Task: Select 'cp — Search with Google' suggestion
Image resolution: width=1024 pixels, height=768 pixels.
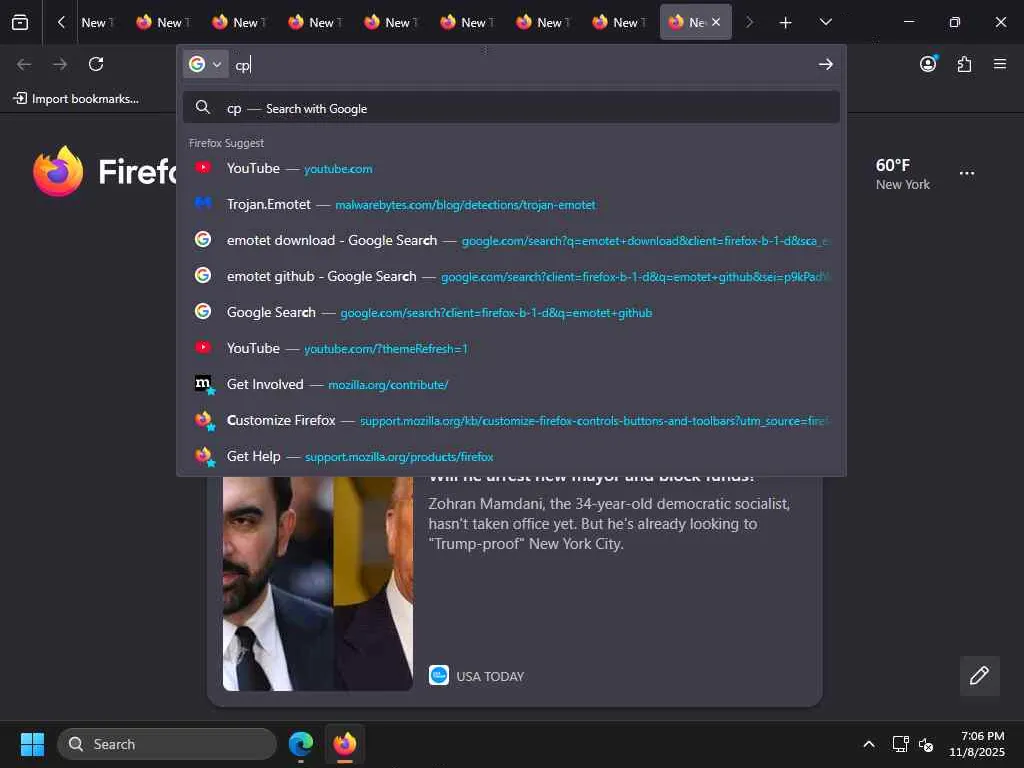Action: pyautogui.click(x=511, y=108)
